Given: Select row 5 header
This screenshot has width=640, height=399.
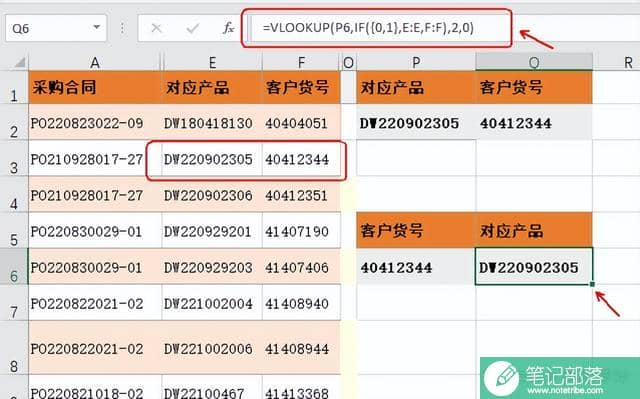Looking at the screenshot, I should pos(14,231).
